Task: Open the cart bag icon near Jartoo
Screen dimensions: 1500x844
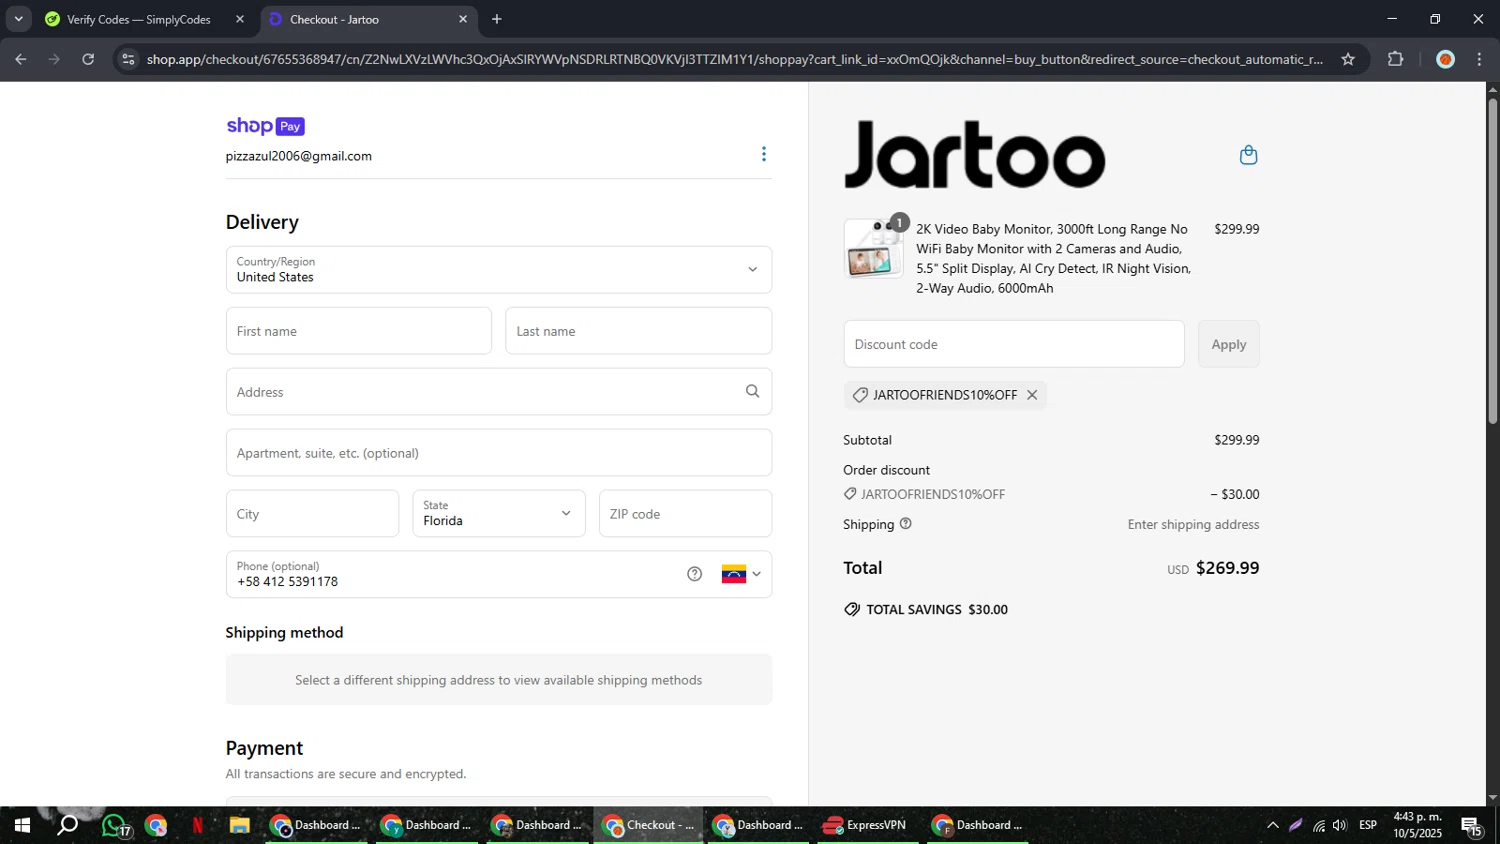Action: coord(1248,155)
